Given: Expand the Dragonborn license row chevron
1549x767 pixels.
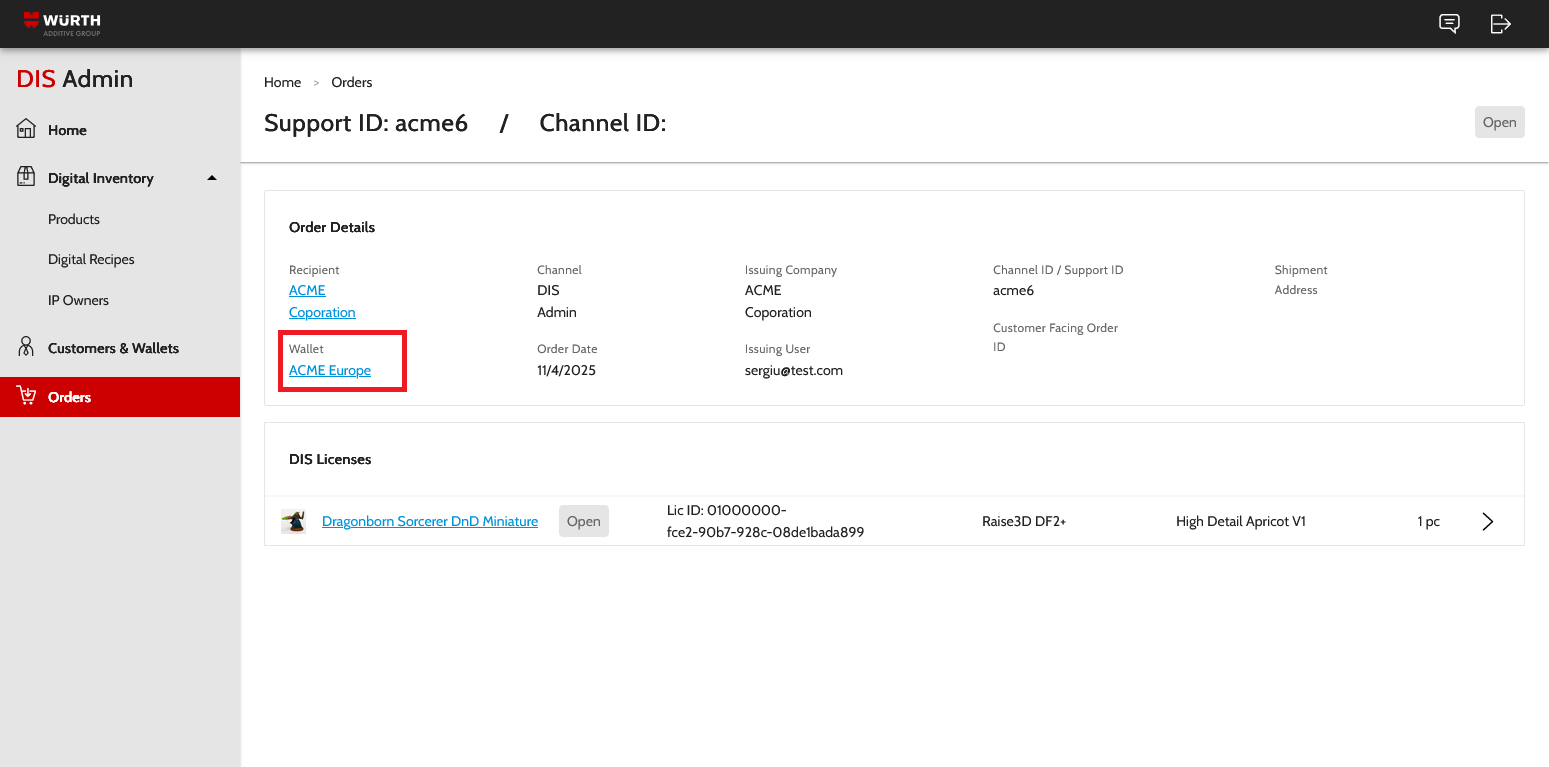Looking at the screenshot, I should pyautogui.click(x=1487, y=521).
